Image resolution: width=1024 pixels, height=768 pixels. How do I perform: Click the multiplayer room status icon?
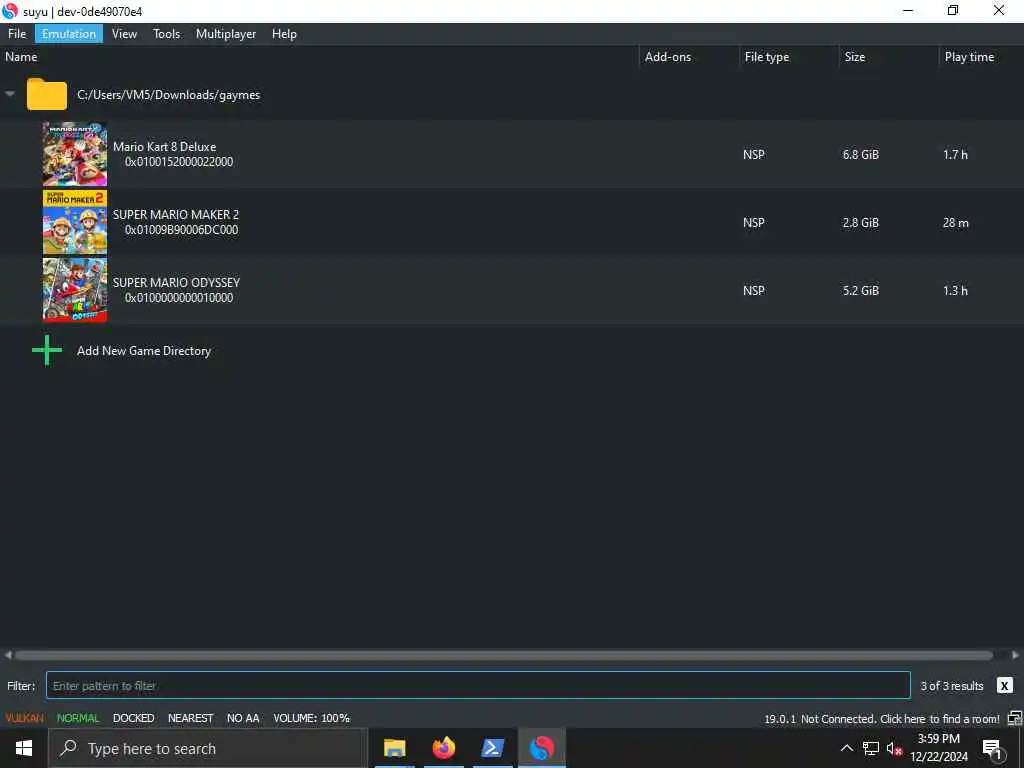pos(1015,718)
